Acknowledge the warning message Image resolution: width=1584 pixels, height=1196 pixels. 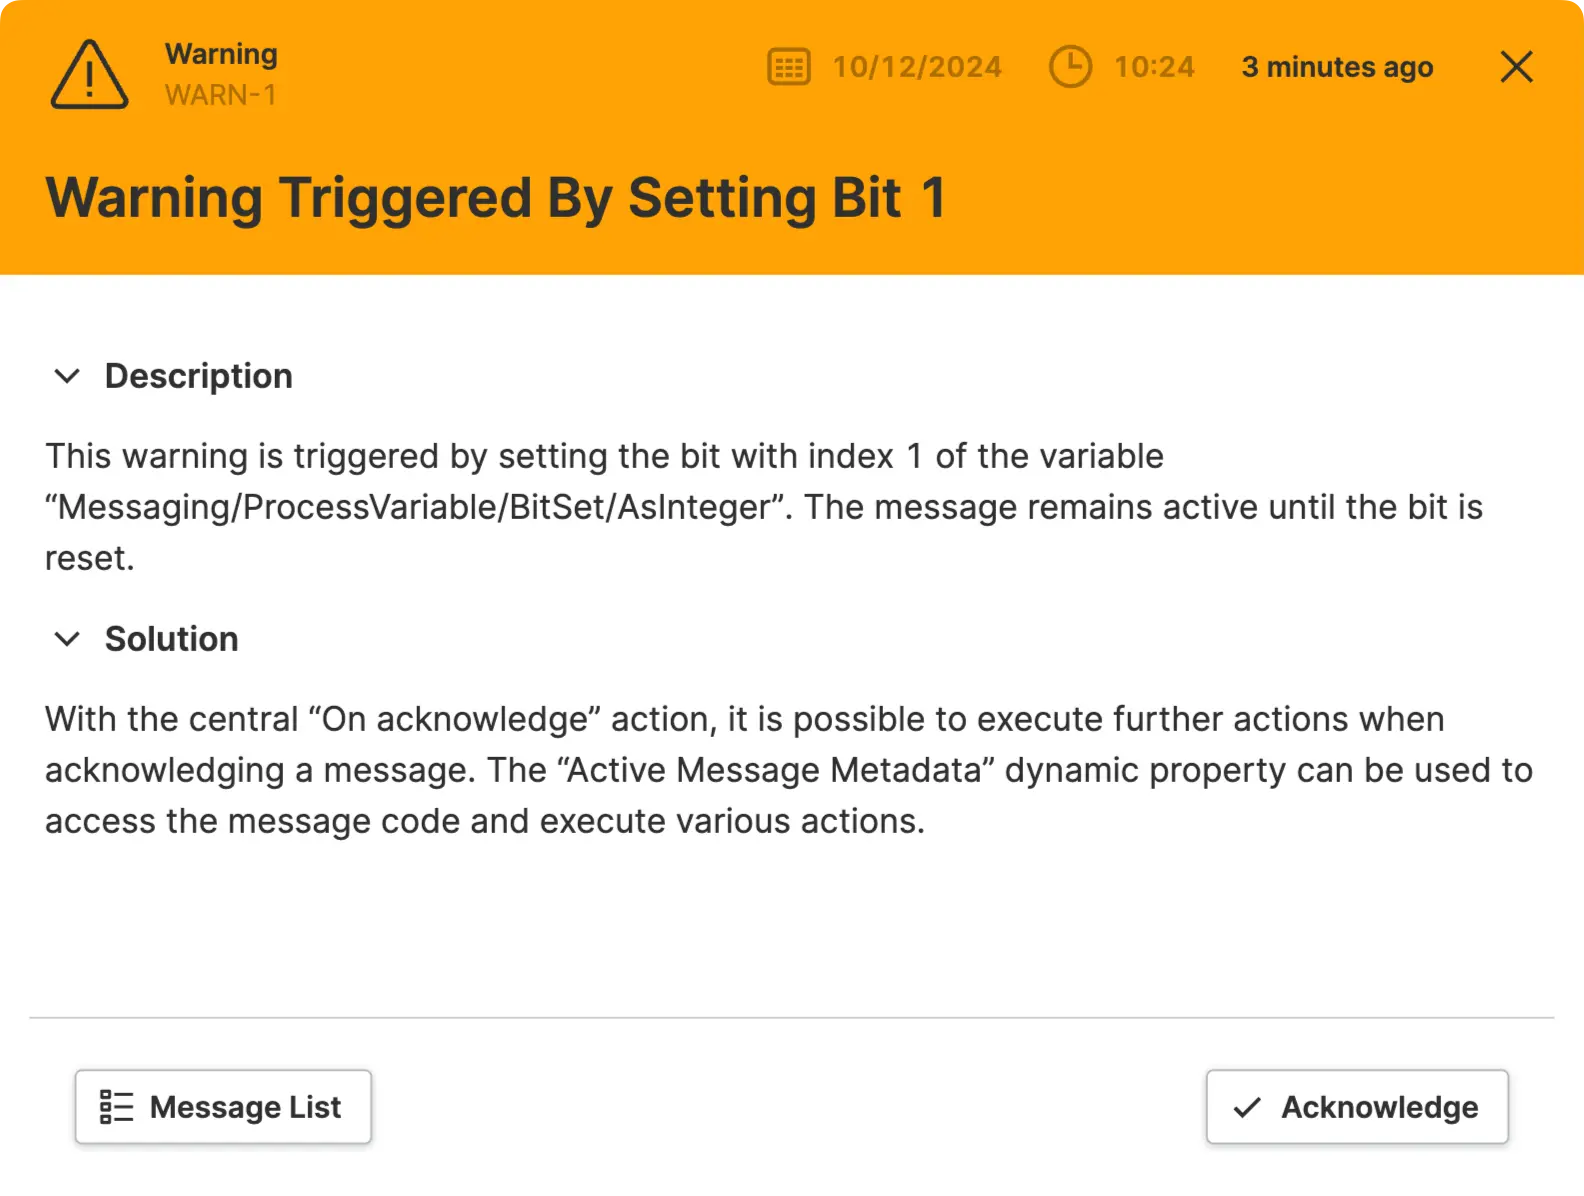[x=1357, y=1107]
